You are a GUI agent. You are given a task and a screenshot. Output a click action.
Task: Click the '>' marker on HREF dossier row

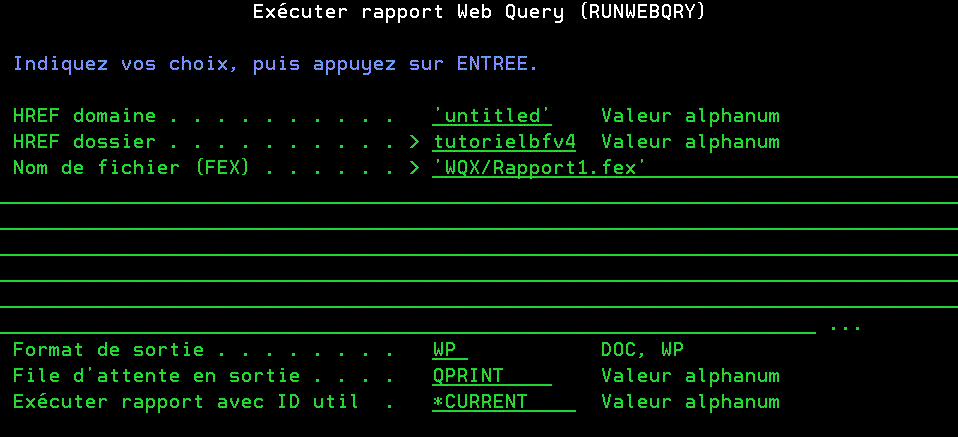pos(415,142)
